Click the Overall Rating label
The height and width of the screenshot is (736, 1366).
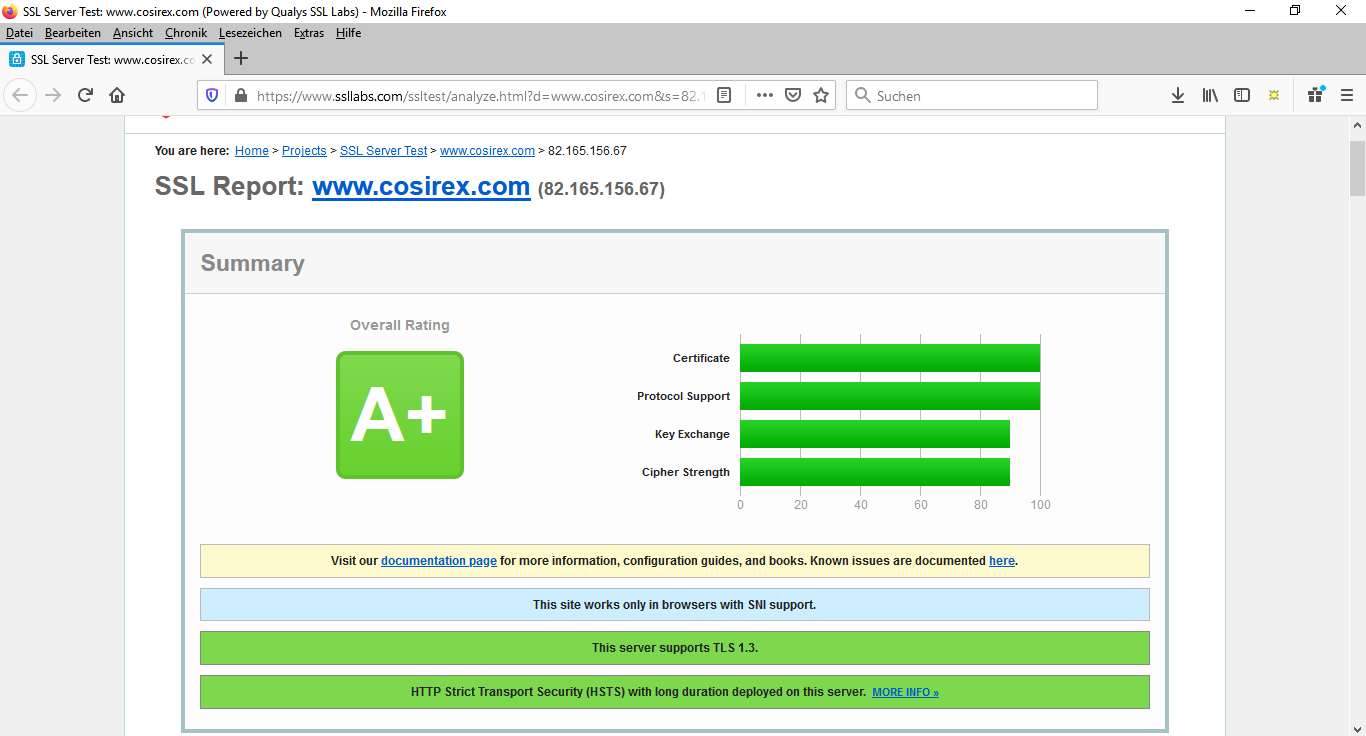[x=400, y=325]
